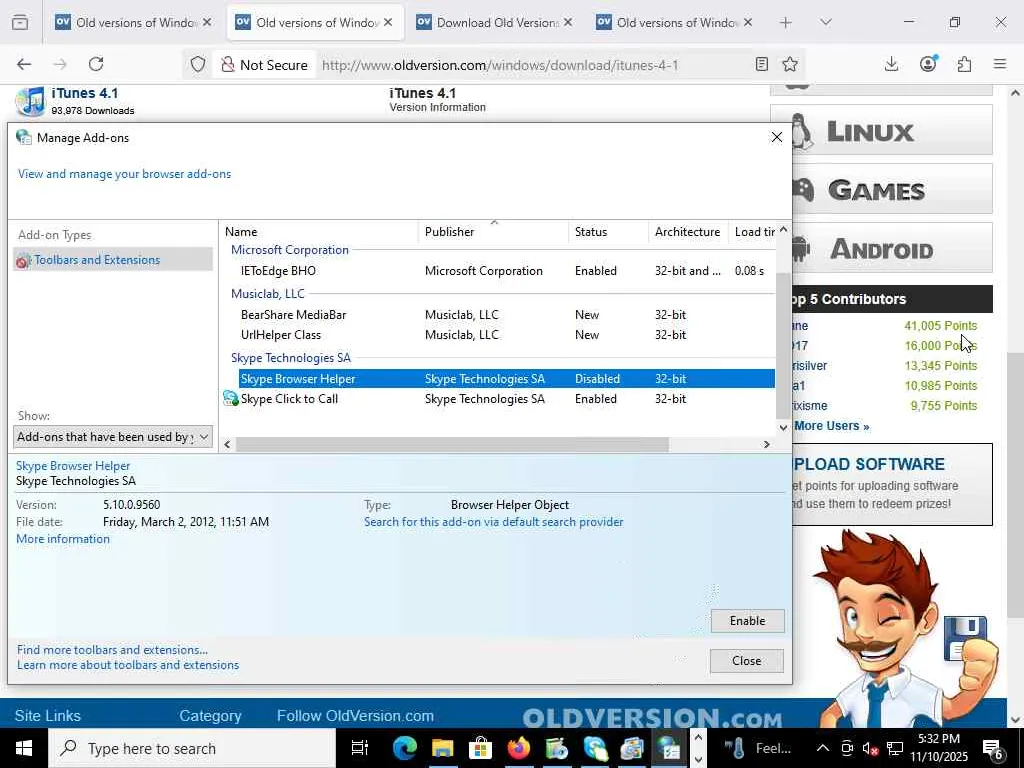Sort add-ons by Publisher column
This screenshot has height=768, width=1024.
click(494, 232)
